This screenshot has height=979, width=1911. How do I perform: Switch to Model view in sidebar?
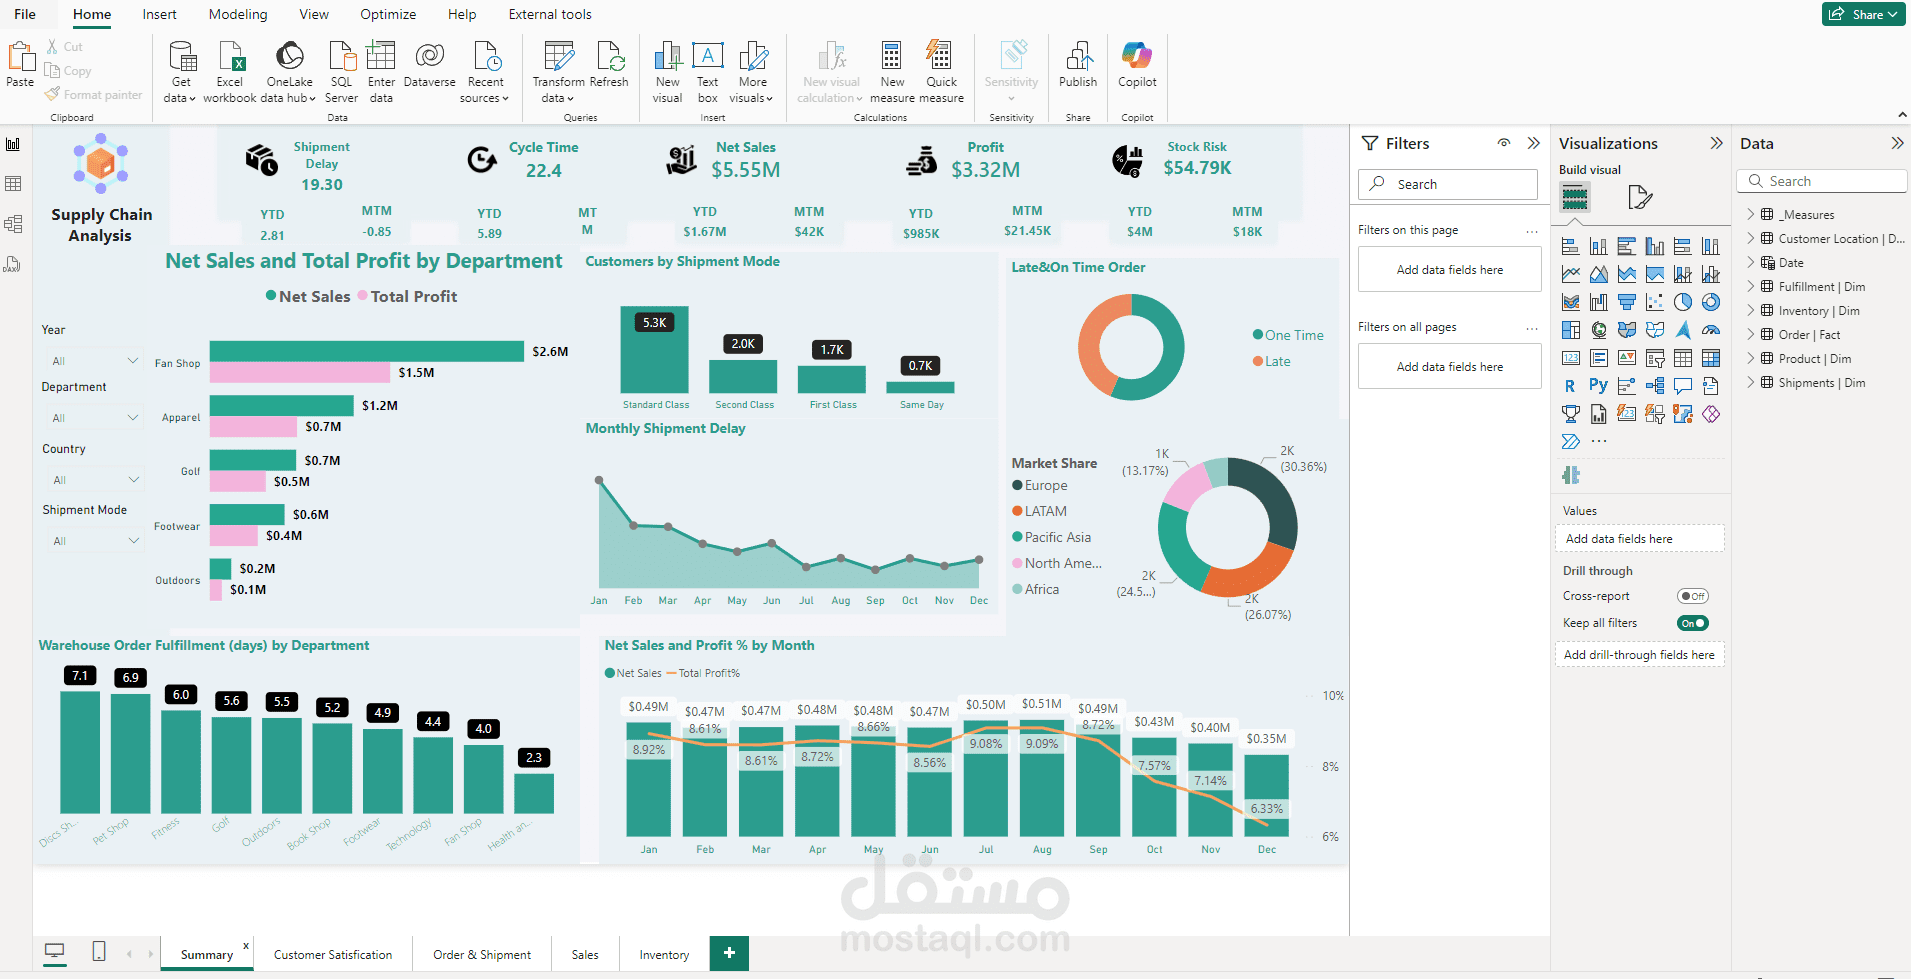click(x=13, y=224)
